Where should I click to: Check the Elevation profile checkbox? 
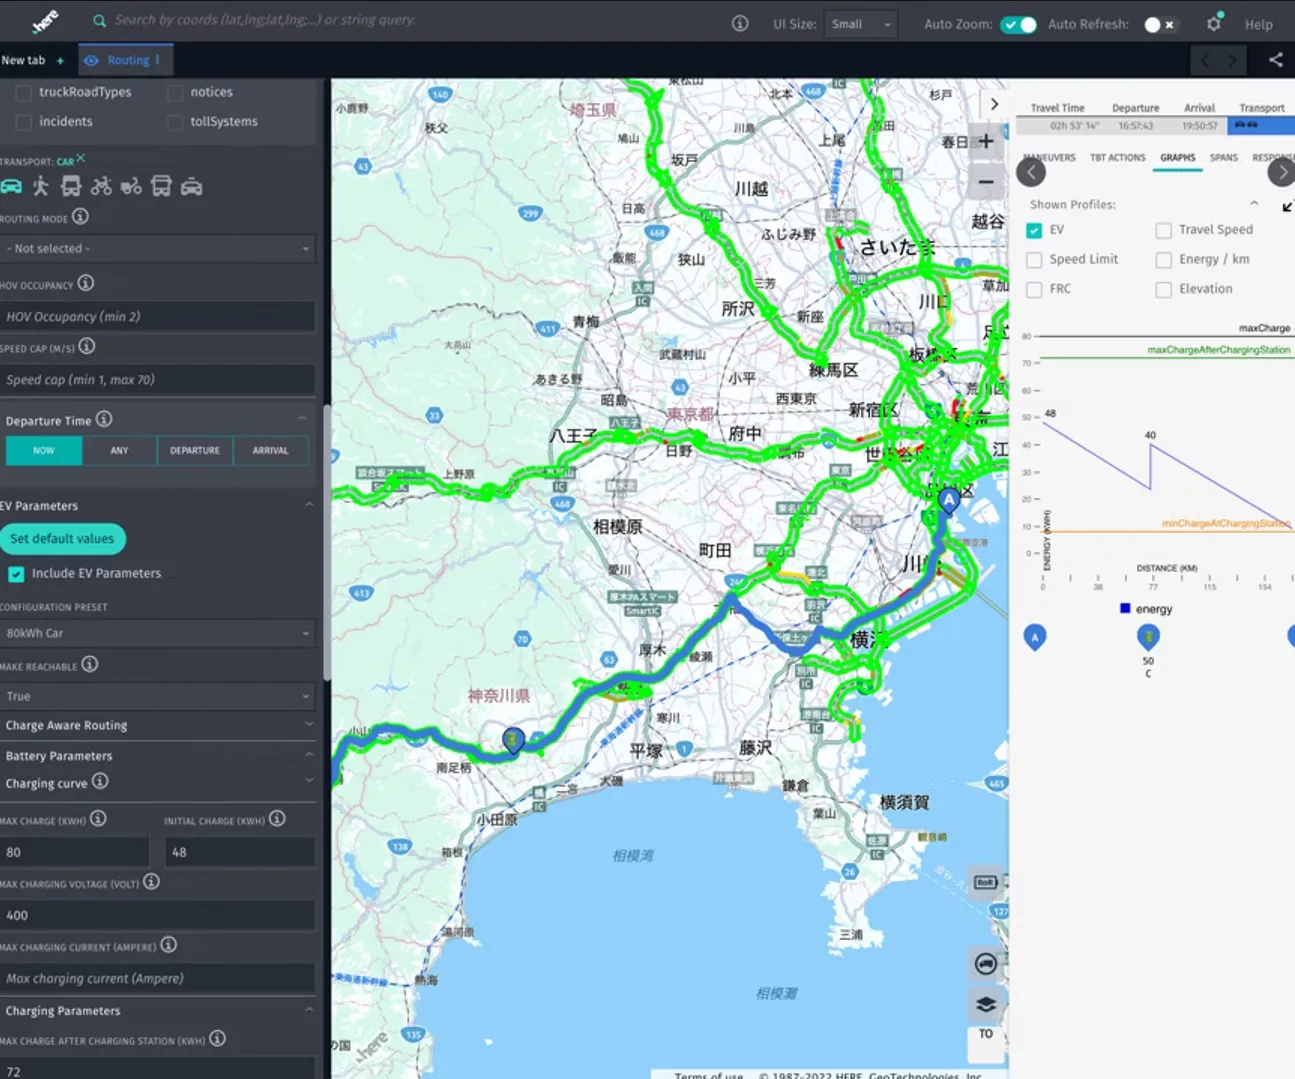point(1163,289)
